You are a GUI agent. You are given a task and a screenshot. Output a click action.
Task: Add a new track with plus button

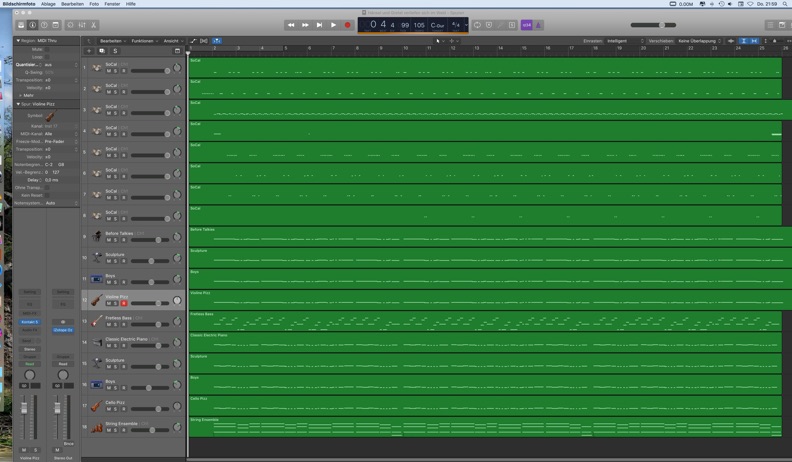point(89,51)
